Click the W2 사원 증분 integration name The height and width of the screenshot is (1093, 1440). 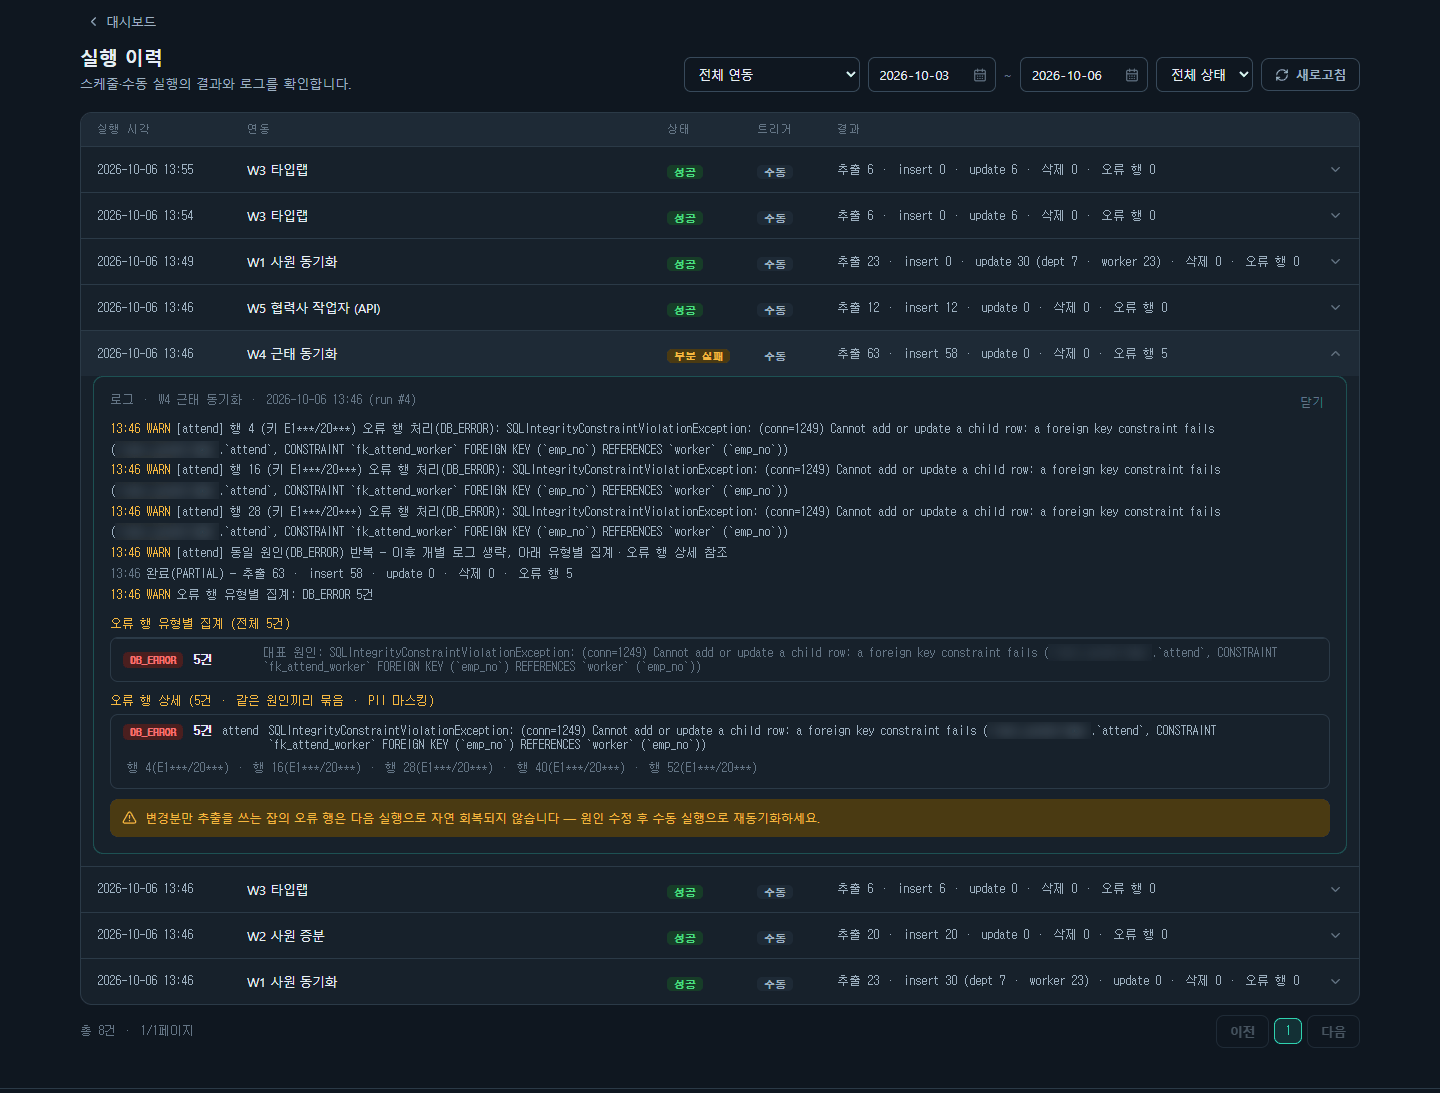[x=286, y=936]
